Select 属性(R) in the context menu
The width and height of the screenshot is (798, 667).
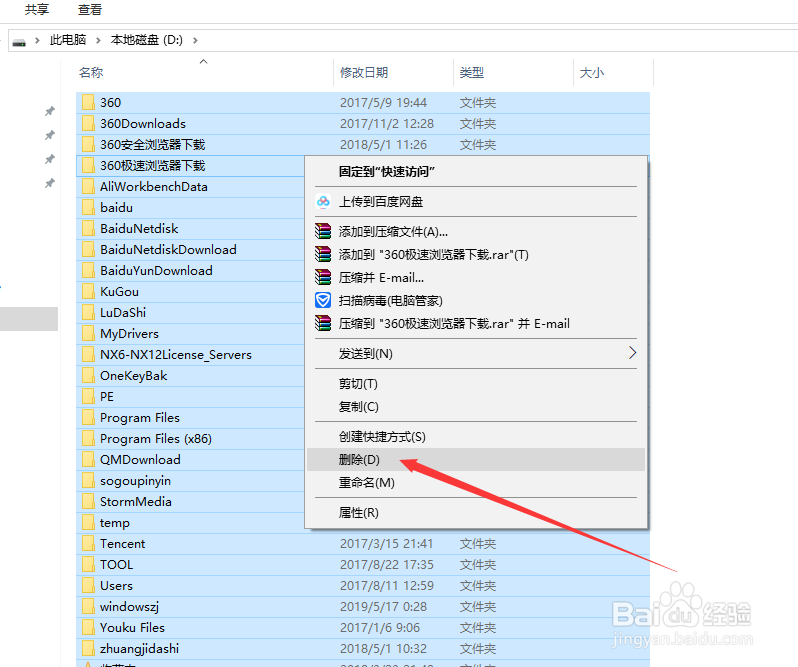point(476,512)
